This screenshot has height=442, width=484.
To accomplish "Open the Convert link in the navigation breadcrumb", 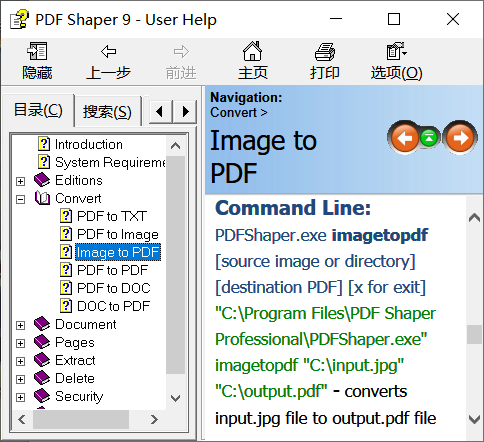I will 234,112.
